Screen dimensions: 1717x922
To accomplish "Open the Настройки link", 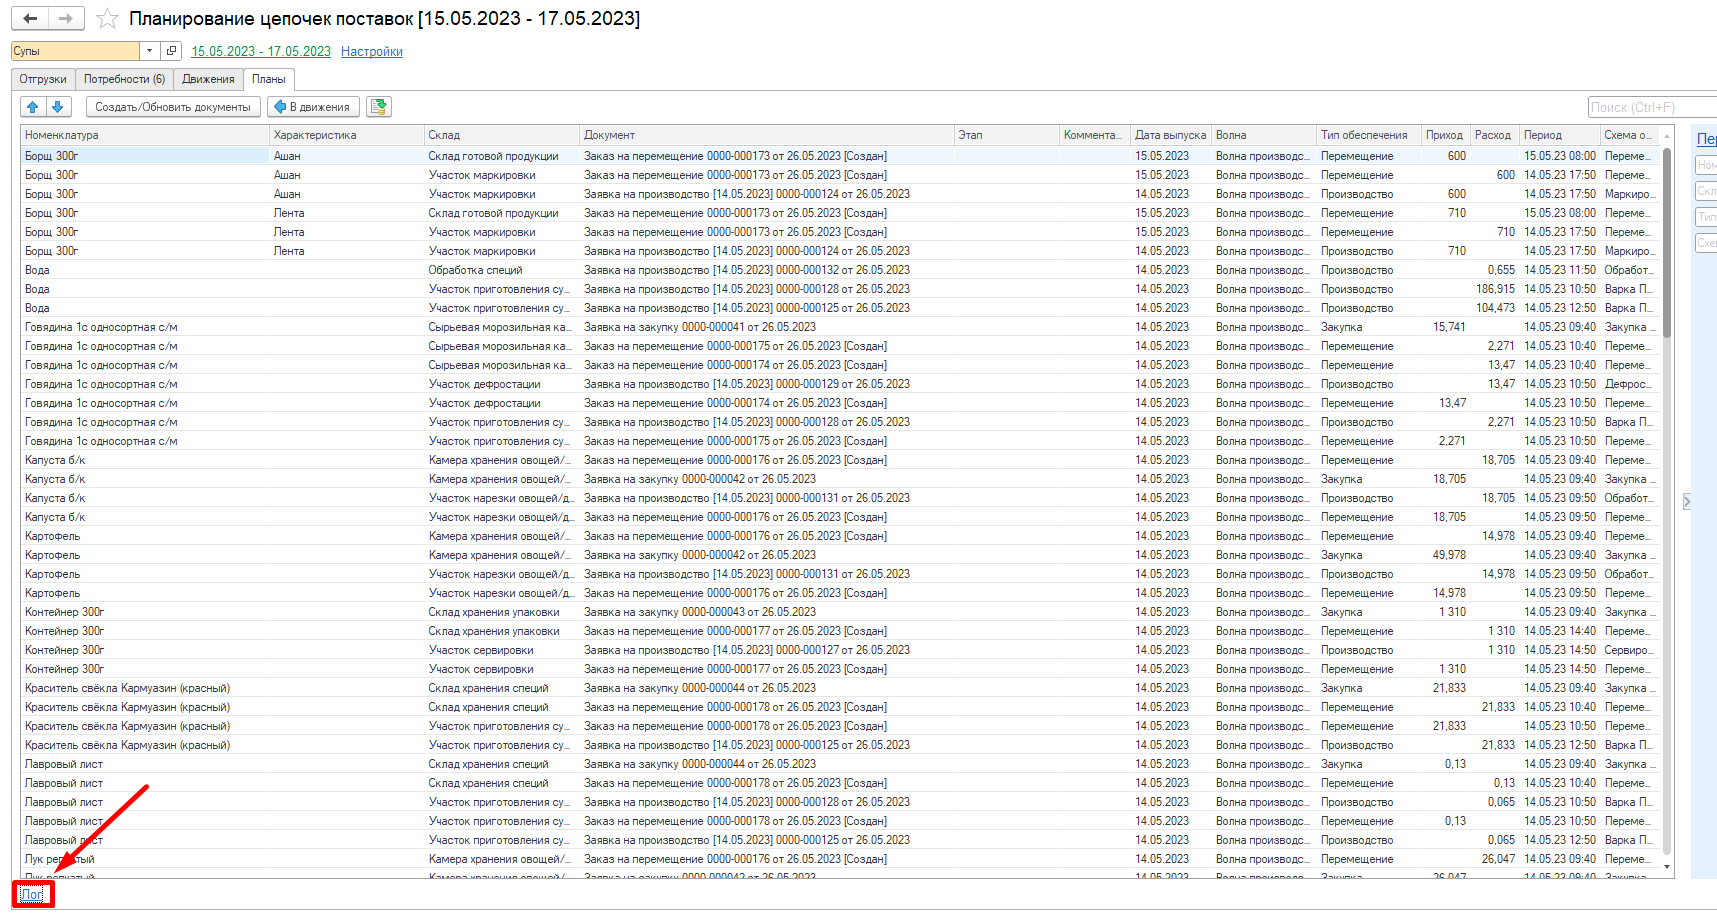I will (x=371, y=52).
